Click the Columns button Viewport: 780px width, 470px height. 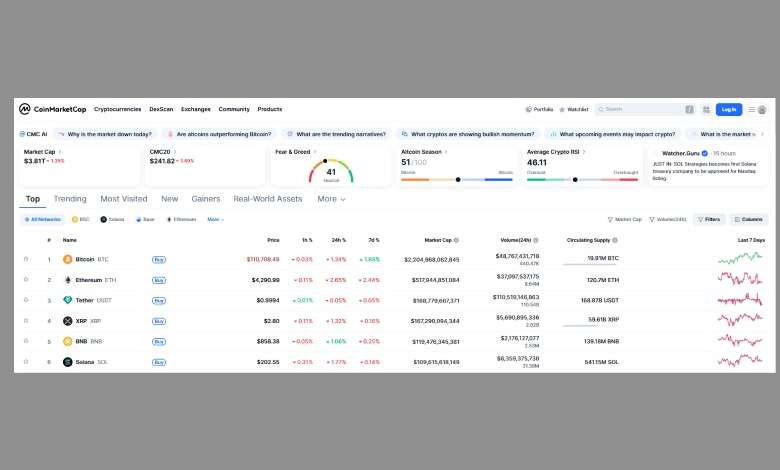coord(749,219)
